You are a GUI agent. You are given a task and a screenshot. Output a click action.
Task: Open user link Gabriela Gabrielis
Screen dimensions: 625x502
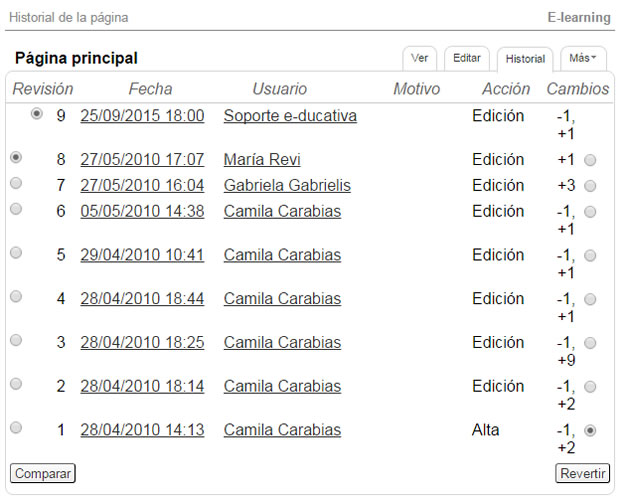tap(287, 185)
